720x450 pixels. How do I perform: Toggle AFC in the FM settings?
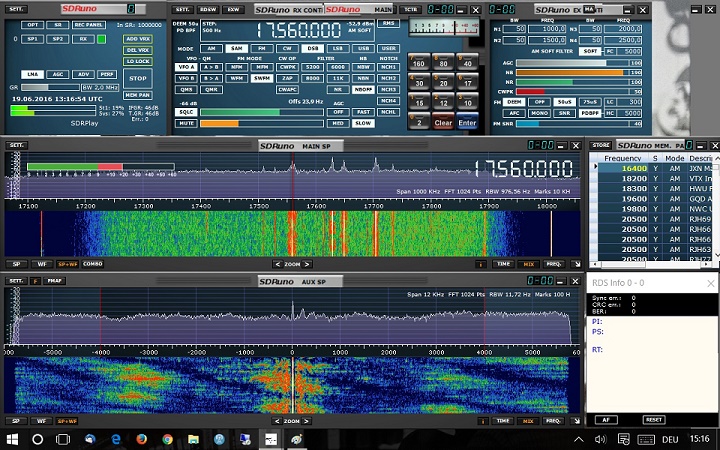click(x=514, y=113)
